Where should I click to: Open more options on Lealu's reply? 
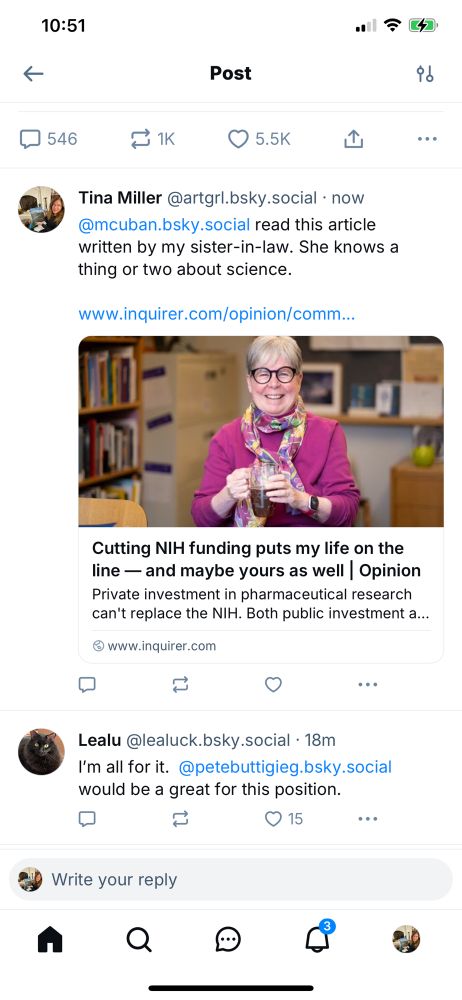(x=368, y=819)
